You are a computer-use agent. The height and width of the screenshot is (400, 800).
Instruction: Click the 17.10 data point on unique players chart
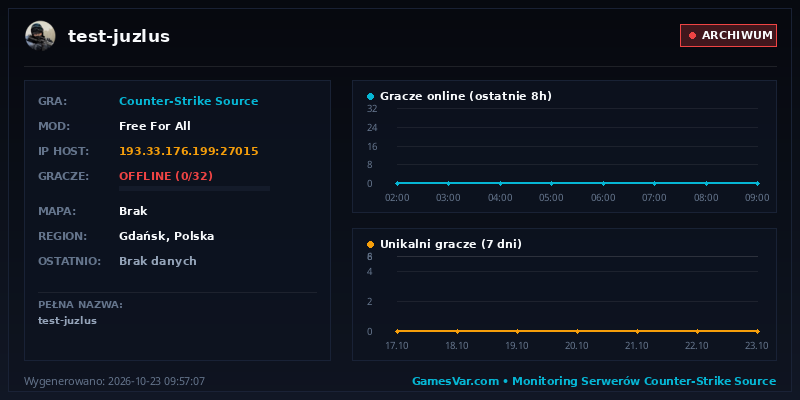click(397, 331)
